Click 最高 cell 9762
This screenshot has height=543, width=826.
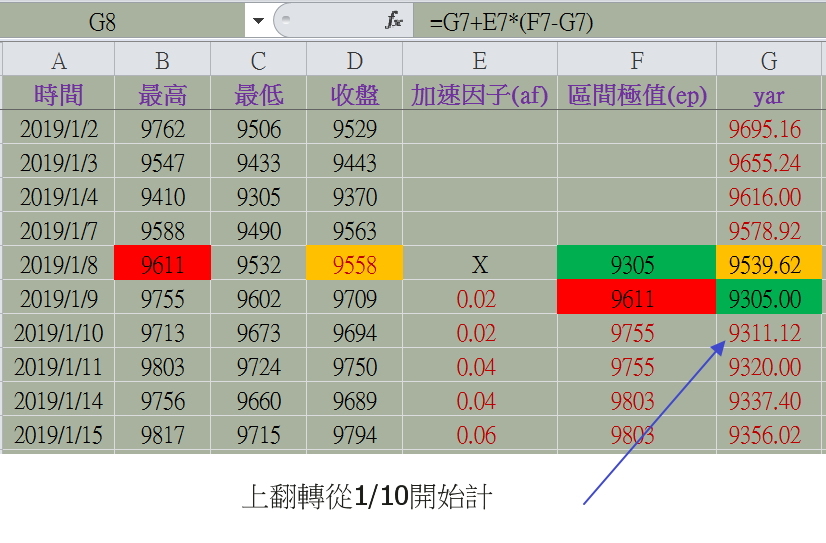click(162, 128)
